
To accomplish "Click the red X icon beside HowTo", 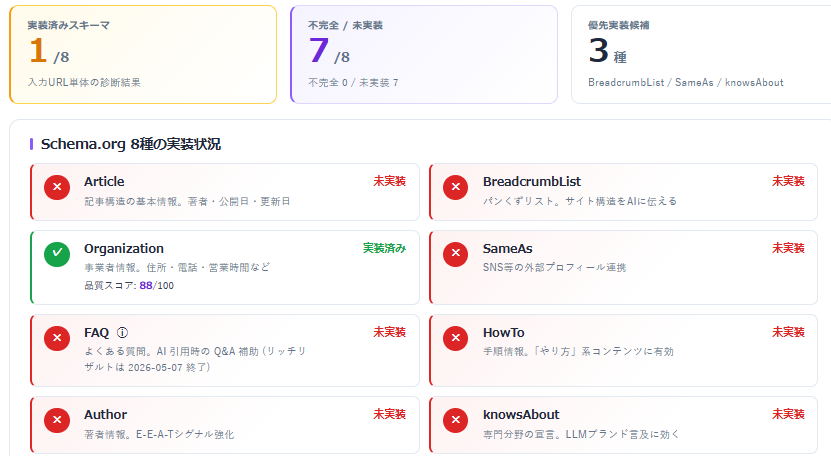I will [x=456, y=338].
